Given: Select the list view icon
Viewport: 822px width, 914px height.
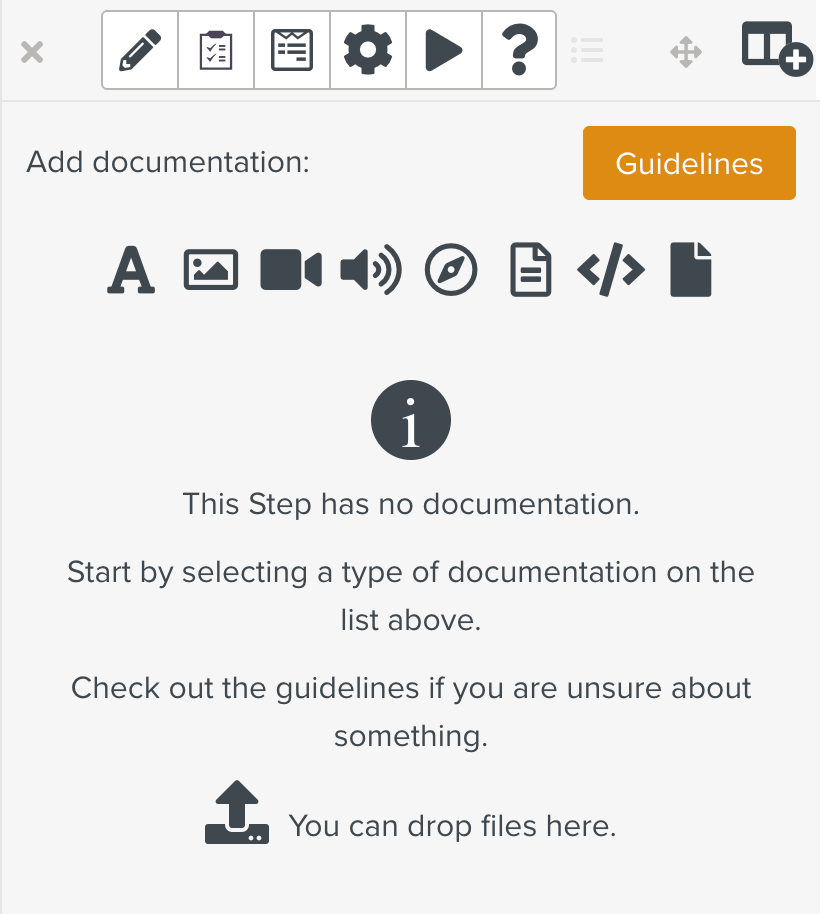Looking at the screenshot, I should (x=587, y=51).
